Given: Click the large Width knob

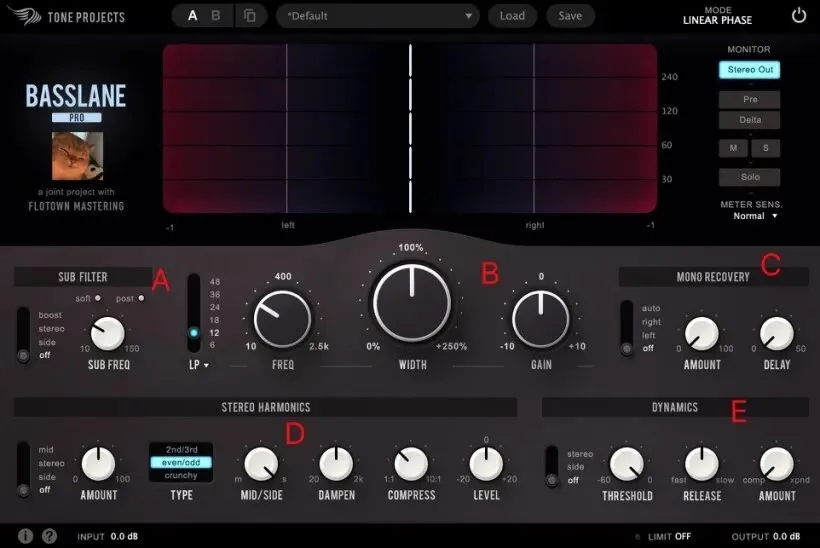Looking at the screenshot, I should pyautogui.click(x=412, y=303).
